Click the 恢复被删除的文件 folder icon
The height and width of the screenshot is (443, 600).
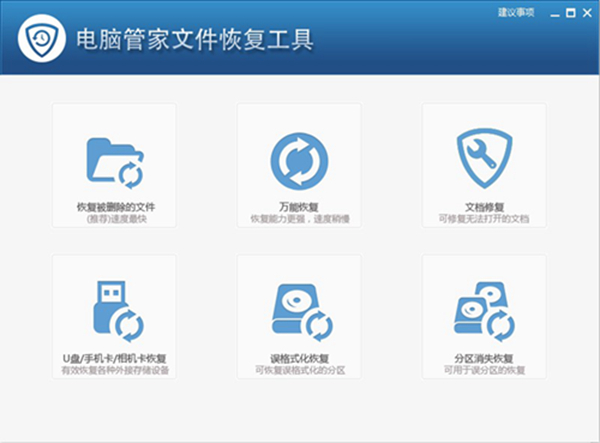point(114,162)
